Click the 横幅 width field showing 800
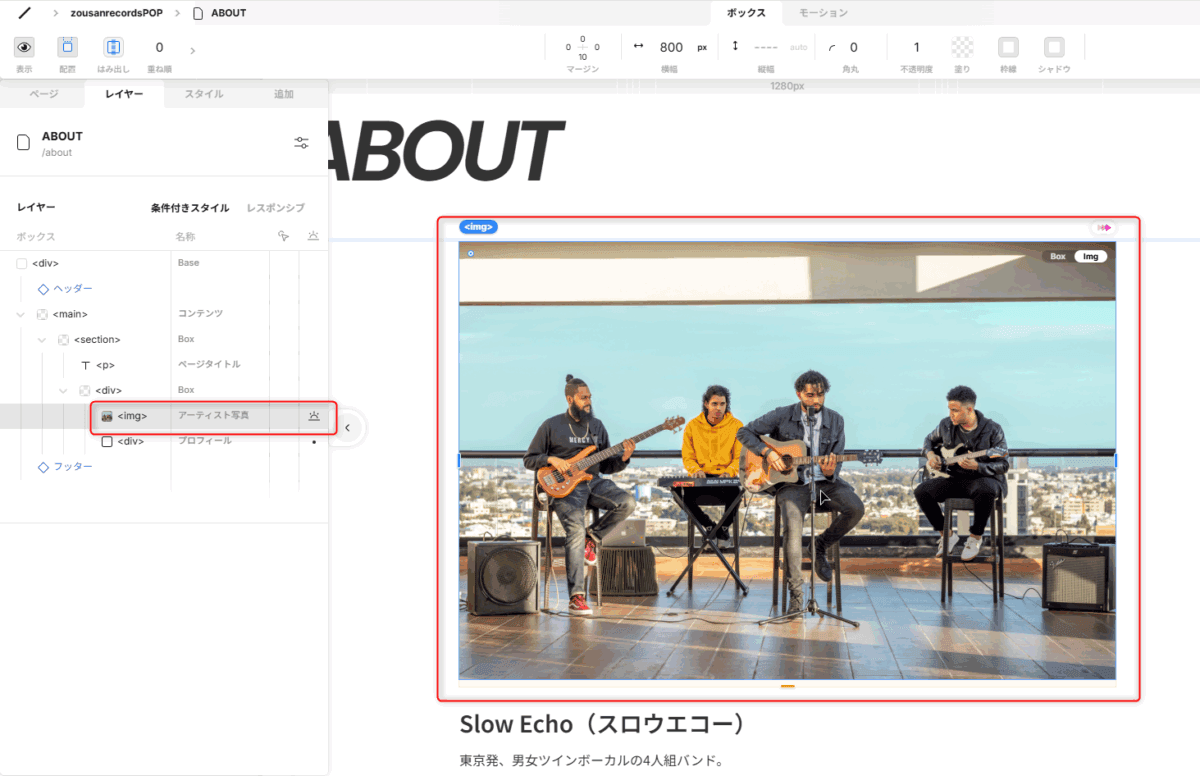The width and height of the screenshot is (1200, 776). point(671,47)
